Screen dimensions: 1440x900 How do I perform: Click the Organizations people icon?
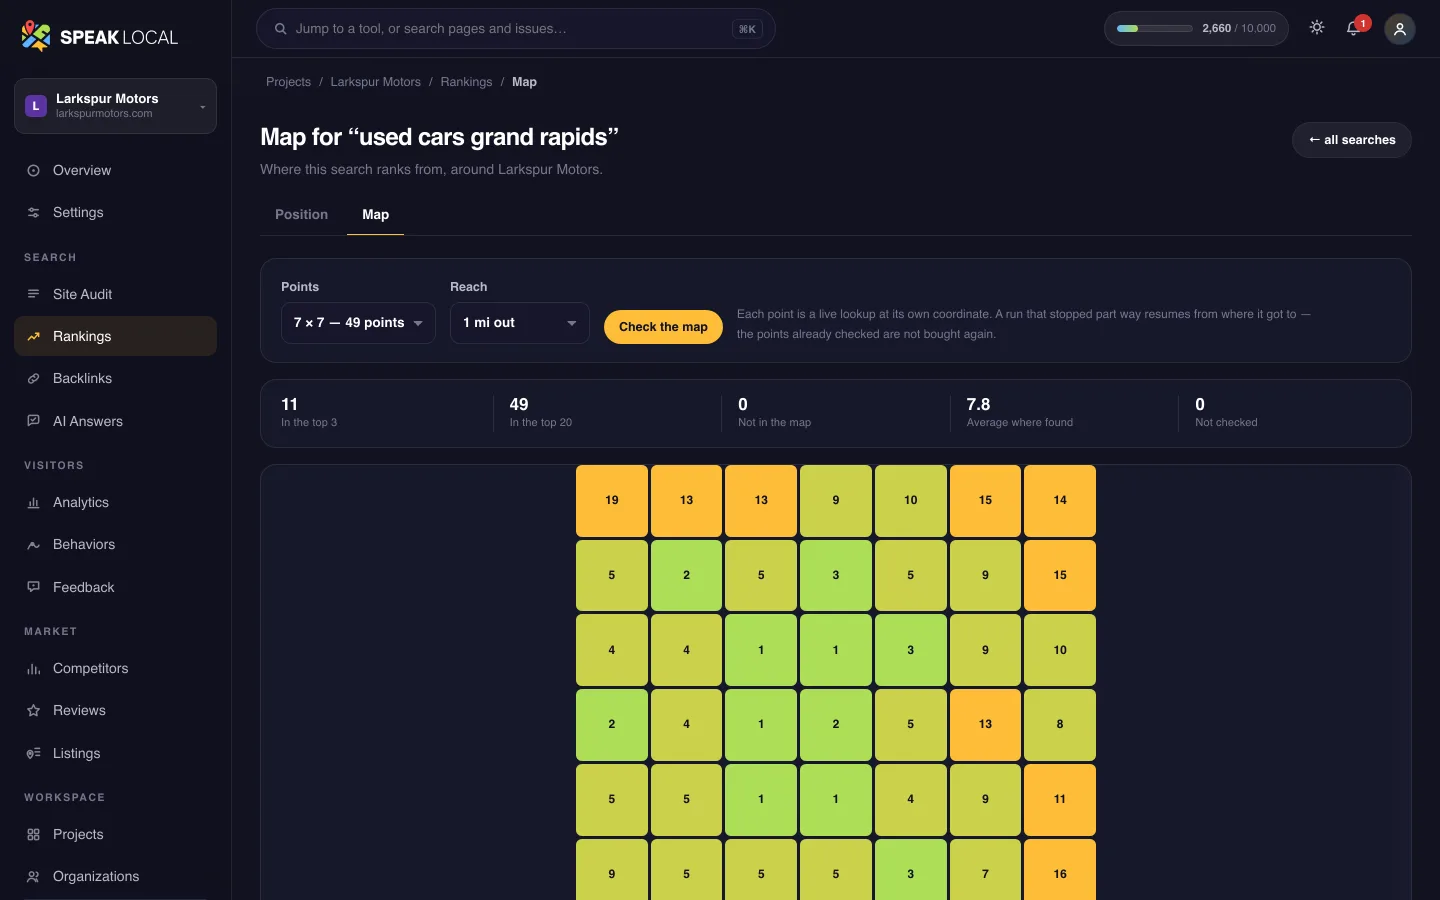tap(33, 877)
